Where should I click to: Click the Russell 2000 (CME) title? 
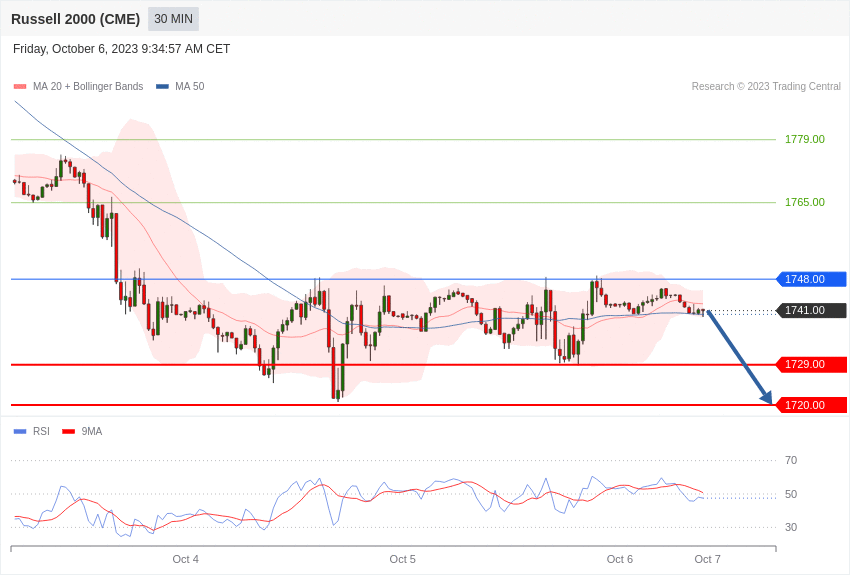75,19
